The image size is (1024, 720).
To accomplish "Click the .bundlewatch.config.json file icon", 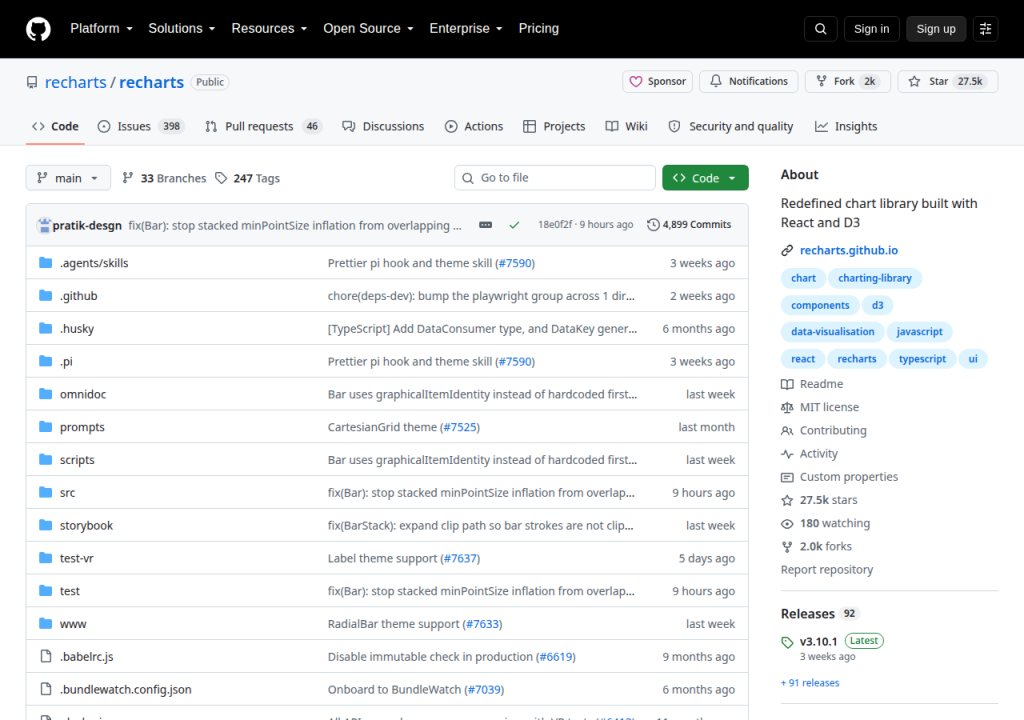I will [x=46, y=689].
